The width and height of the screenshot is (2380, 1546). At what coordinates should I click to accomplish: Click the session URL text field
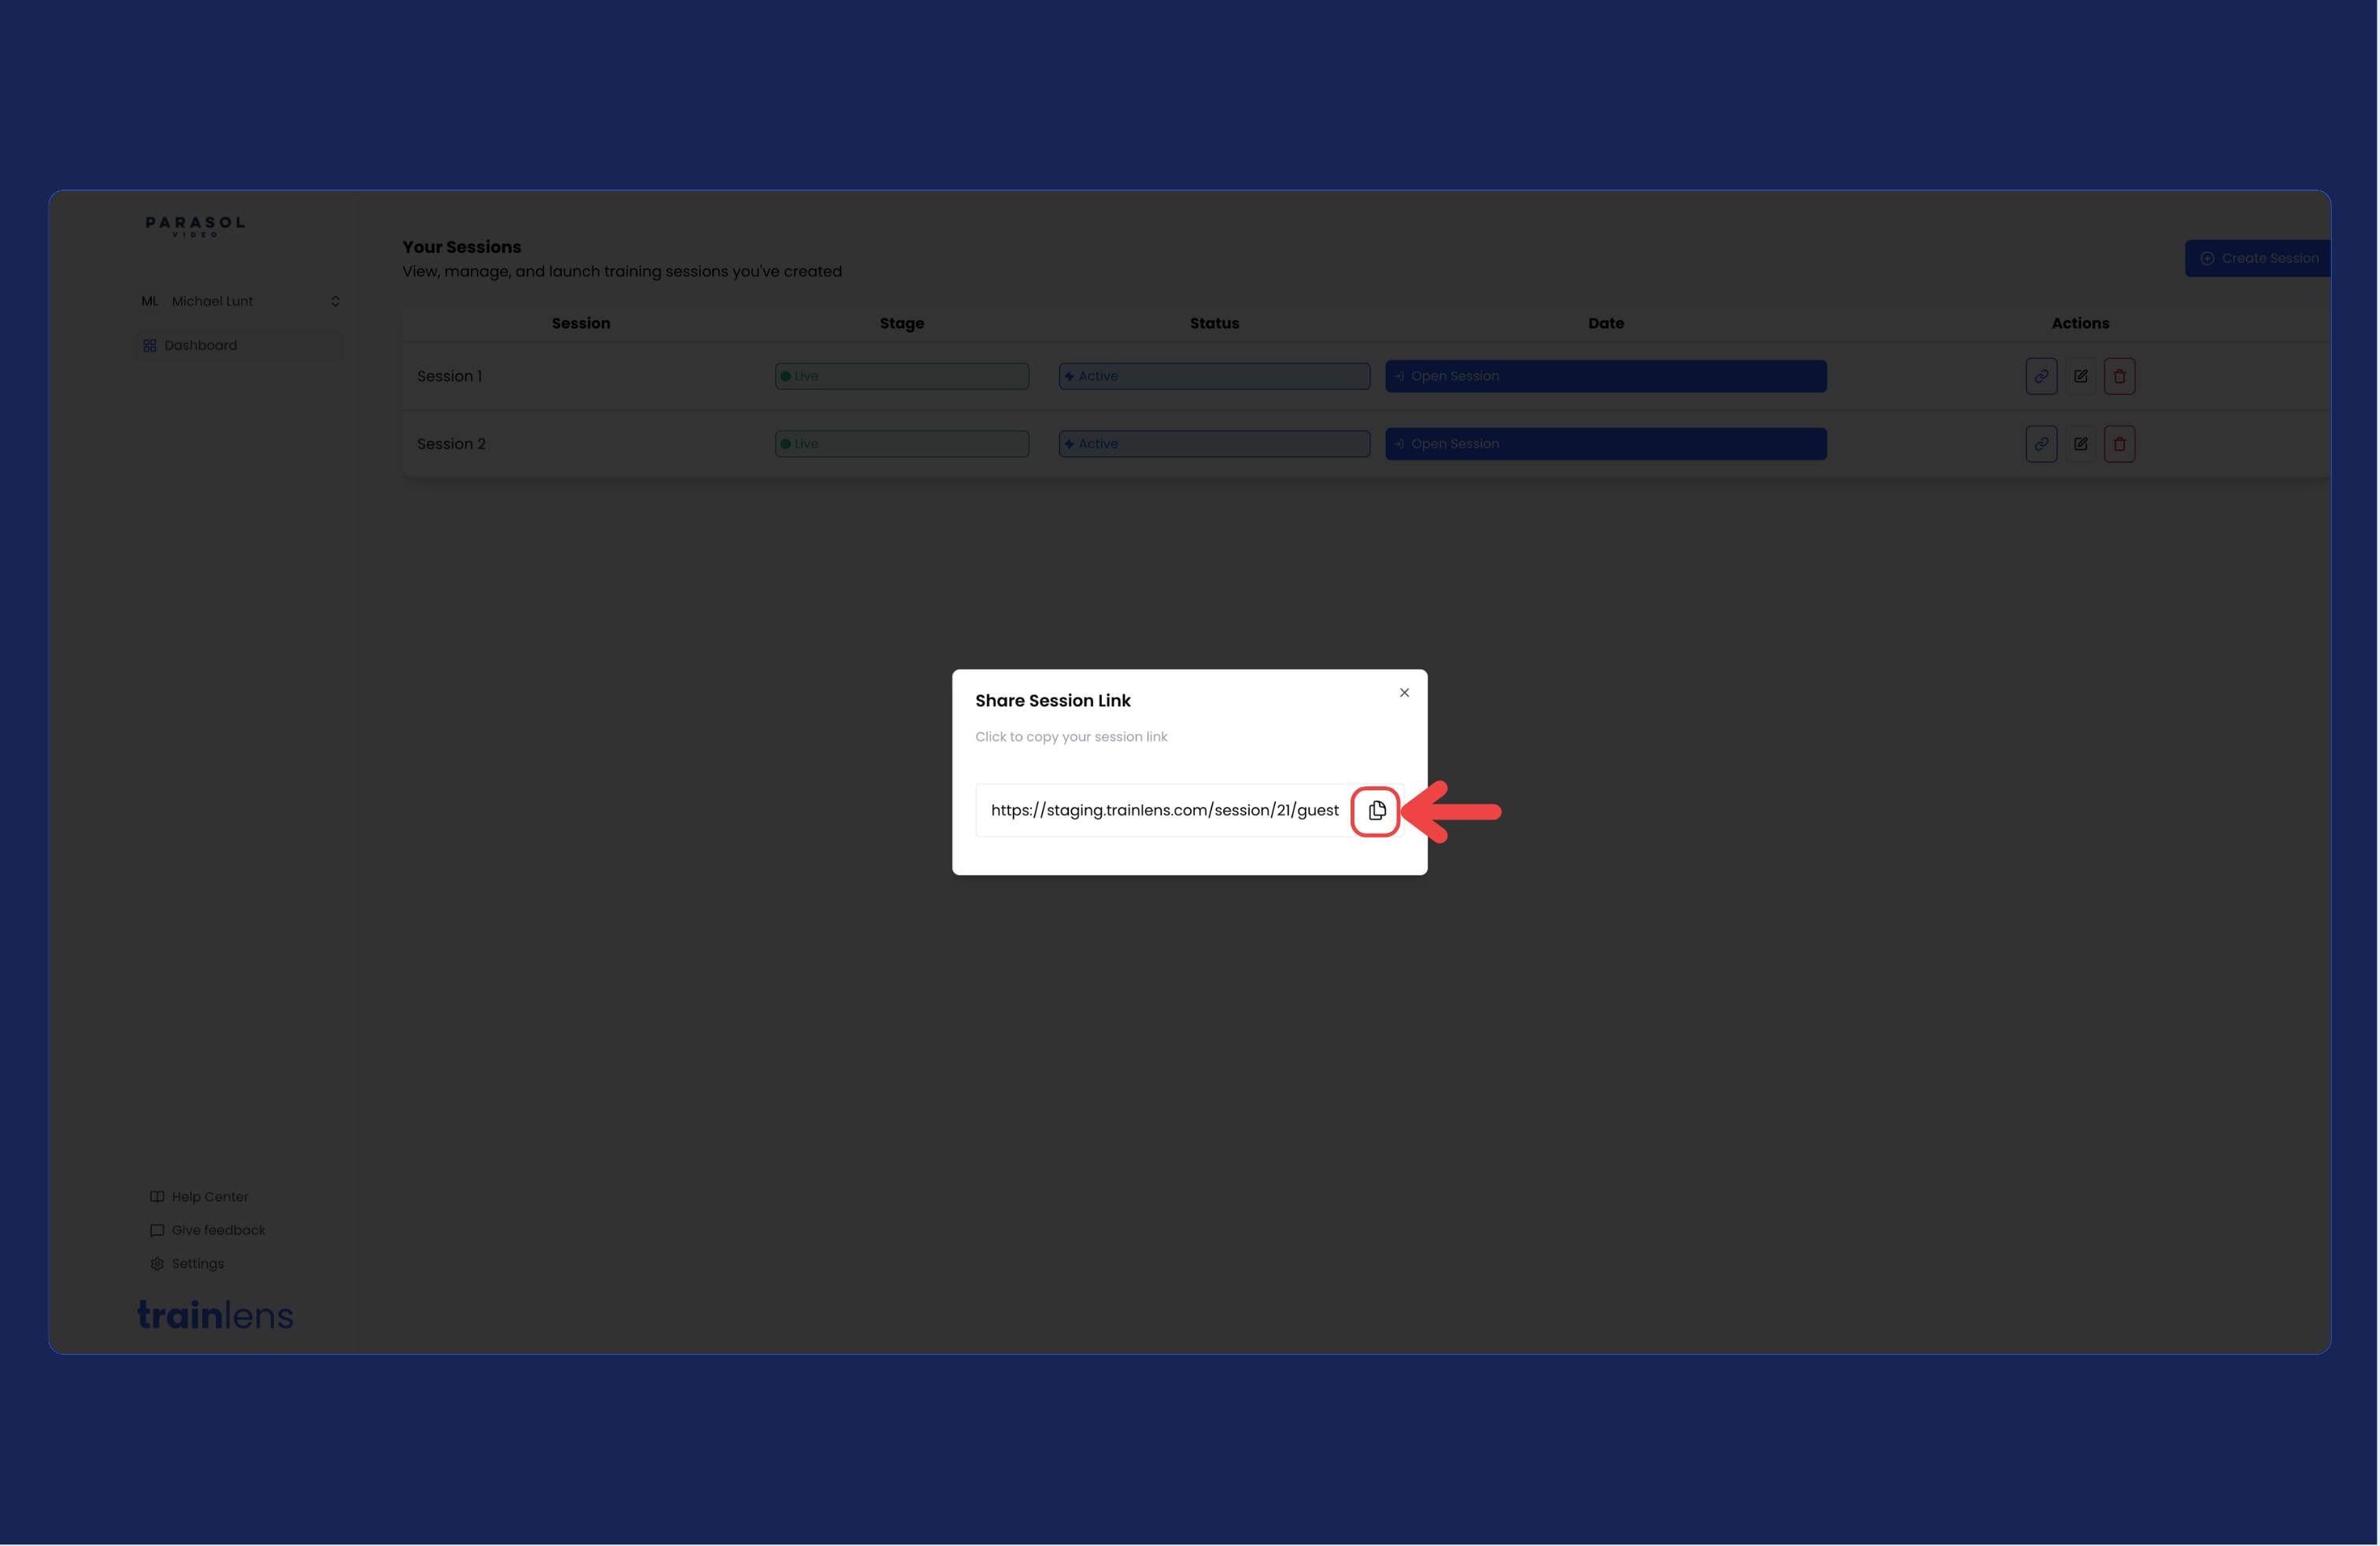(x=1164, y=811)
